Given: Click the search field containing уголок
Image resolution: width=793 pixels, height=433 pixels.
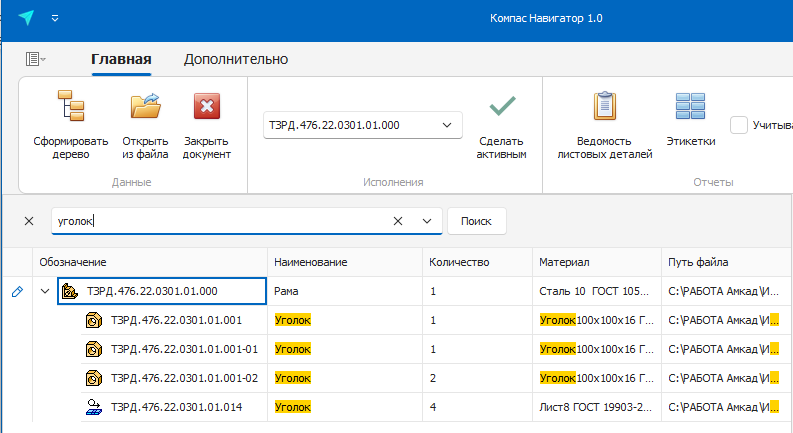Looking at the screenshot, I should point(220,221).
